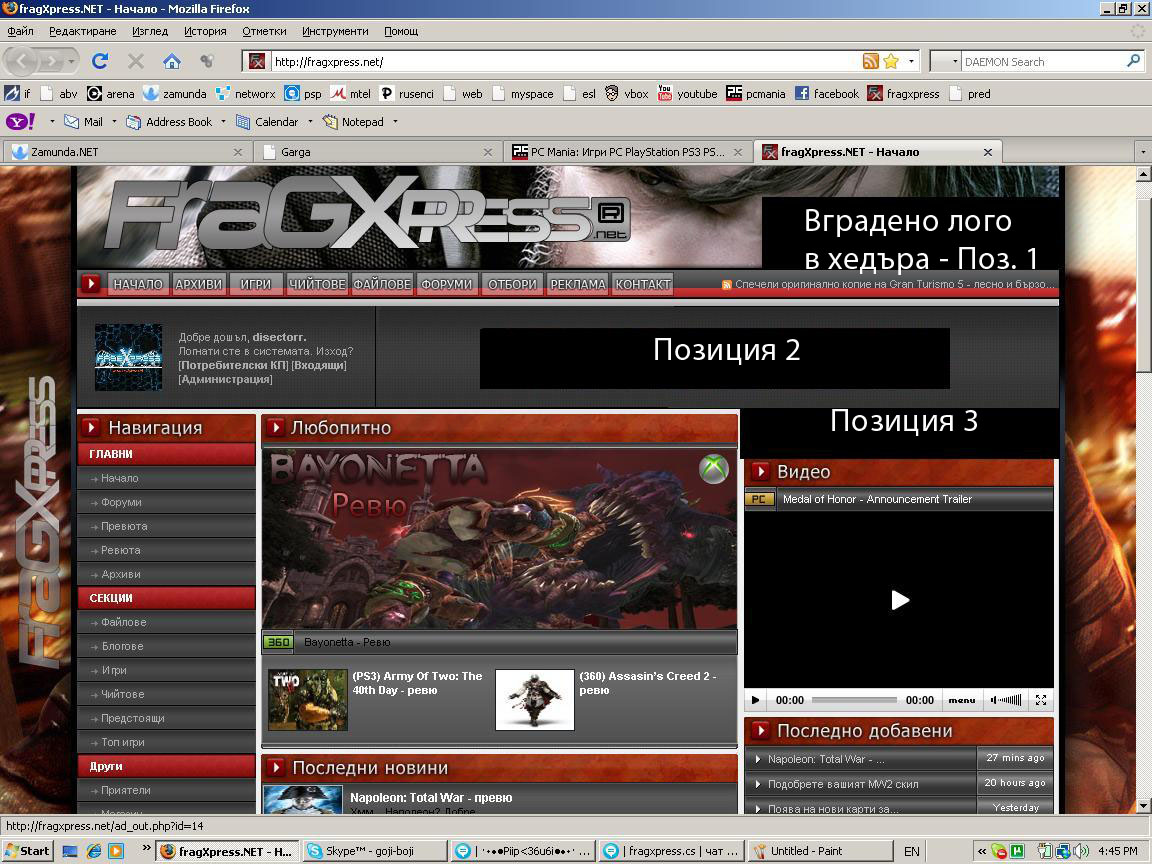This screenshot has width=1152, height=864.
Task: Open the pcmania bookmark
Action: 756,93
